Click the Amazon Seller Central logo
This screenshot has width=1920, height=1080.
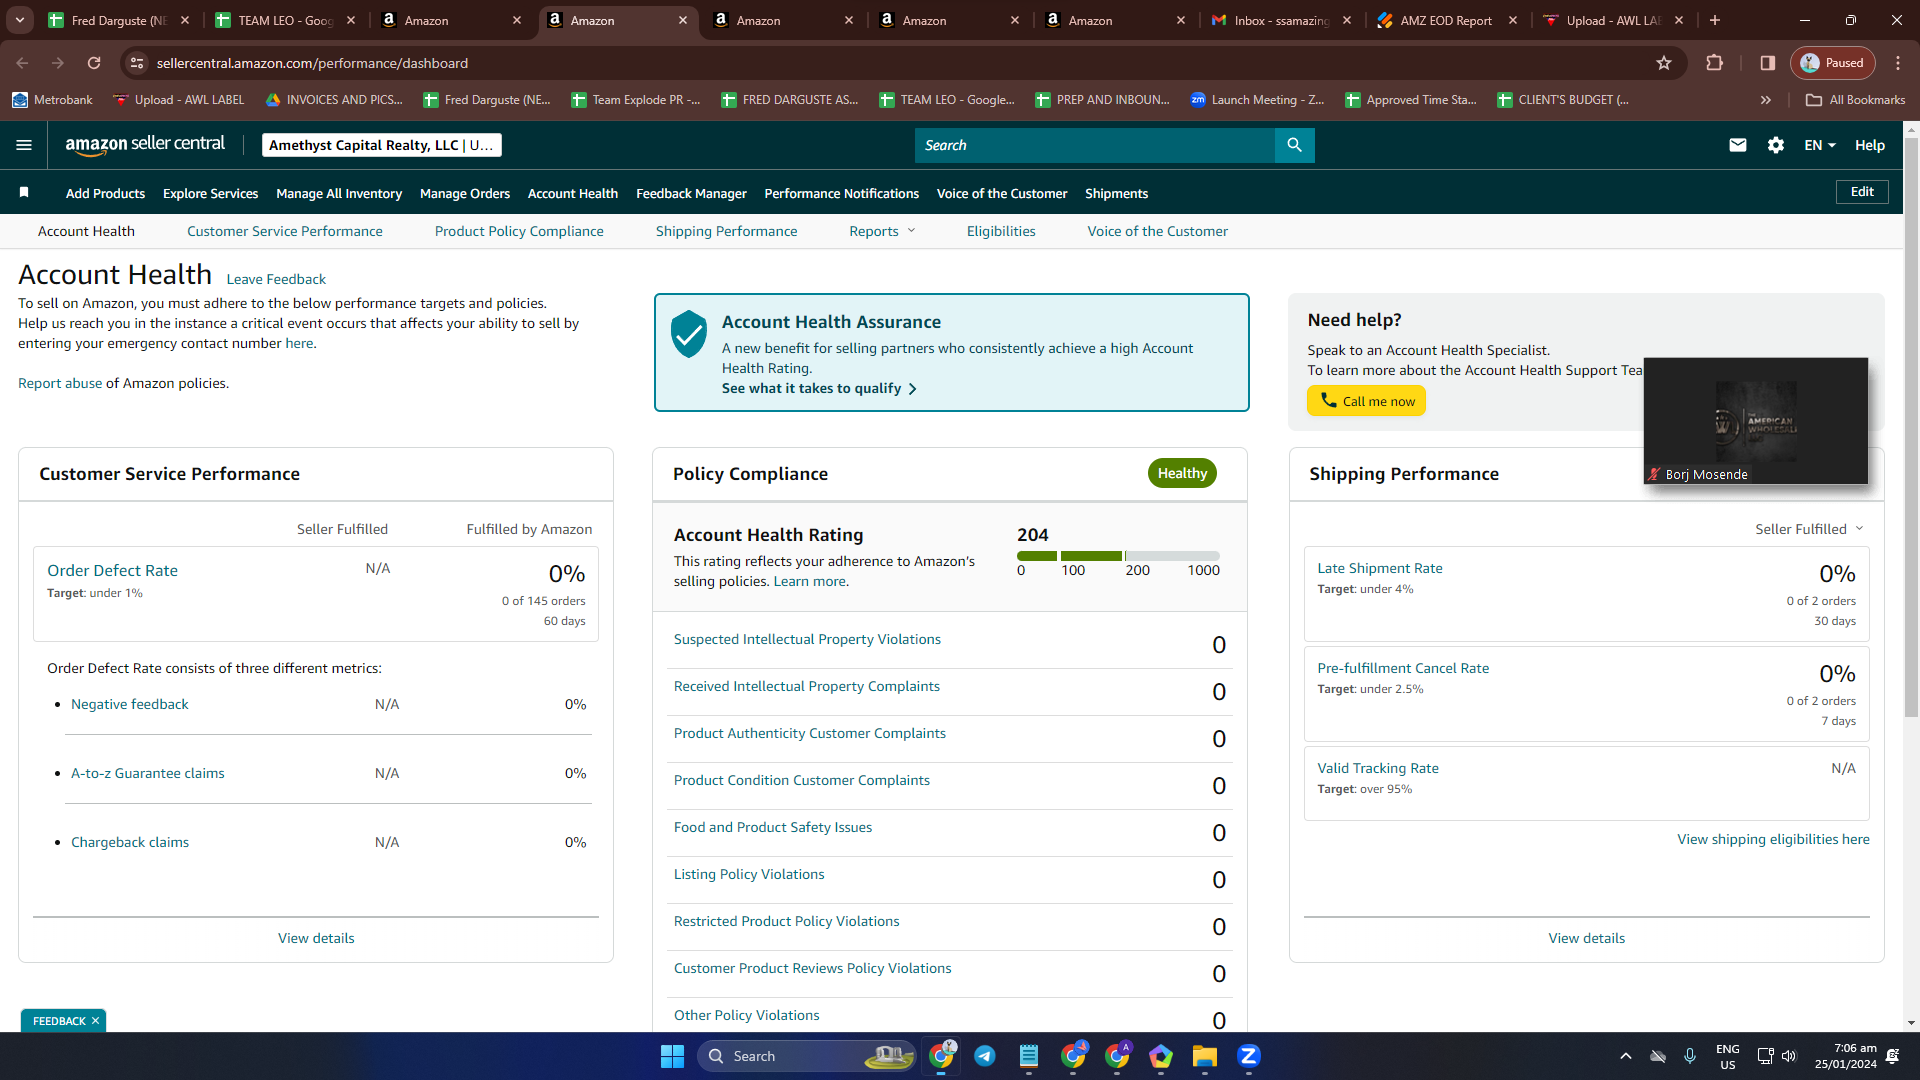pyautogui.click(x=145, y=145)
